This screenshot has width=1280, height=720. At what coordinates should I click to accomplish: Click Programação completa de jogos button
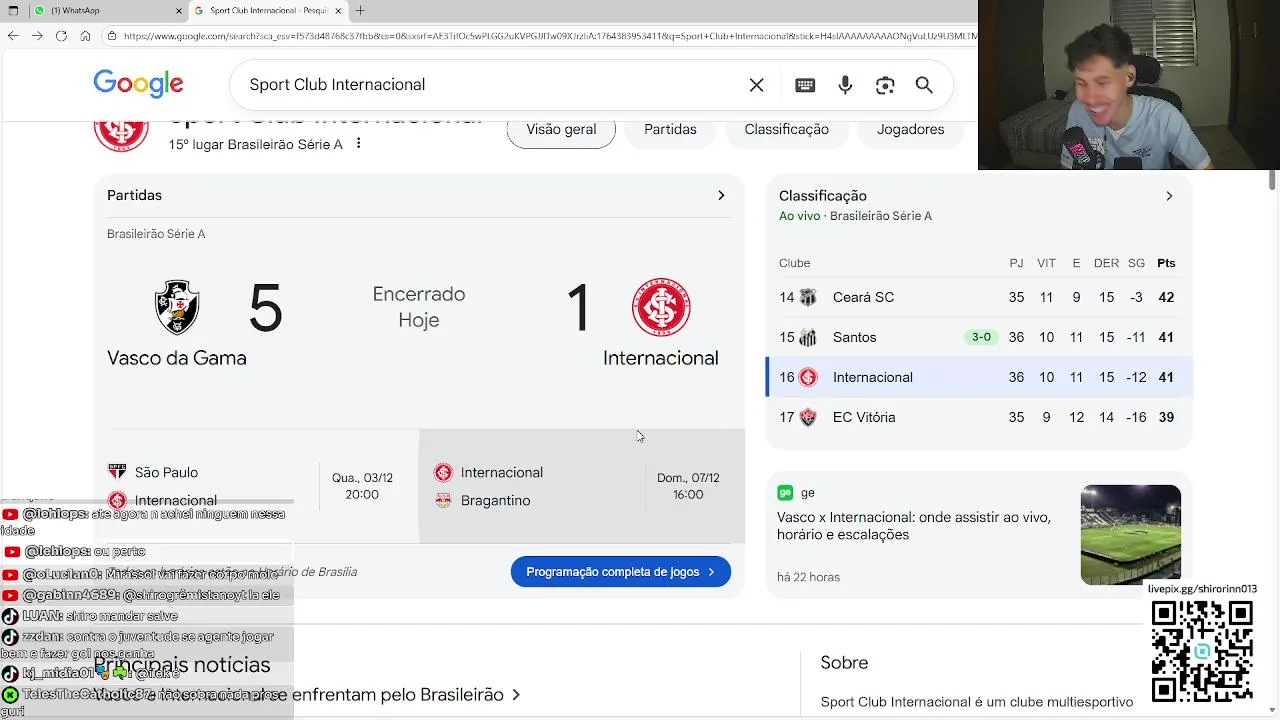click(x=621, y=572)
